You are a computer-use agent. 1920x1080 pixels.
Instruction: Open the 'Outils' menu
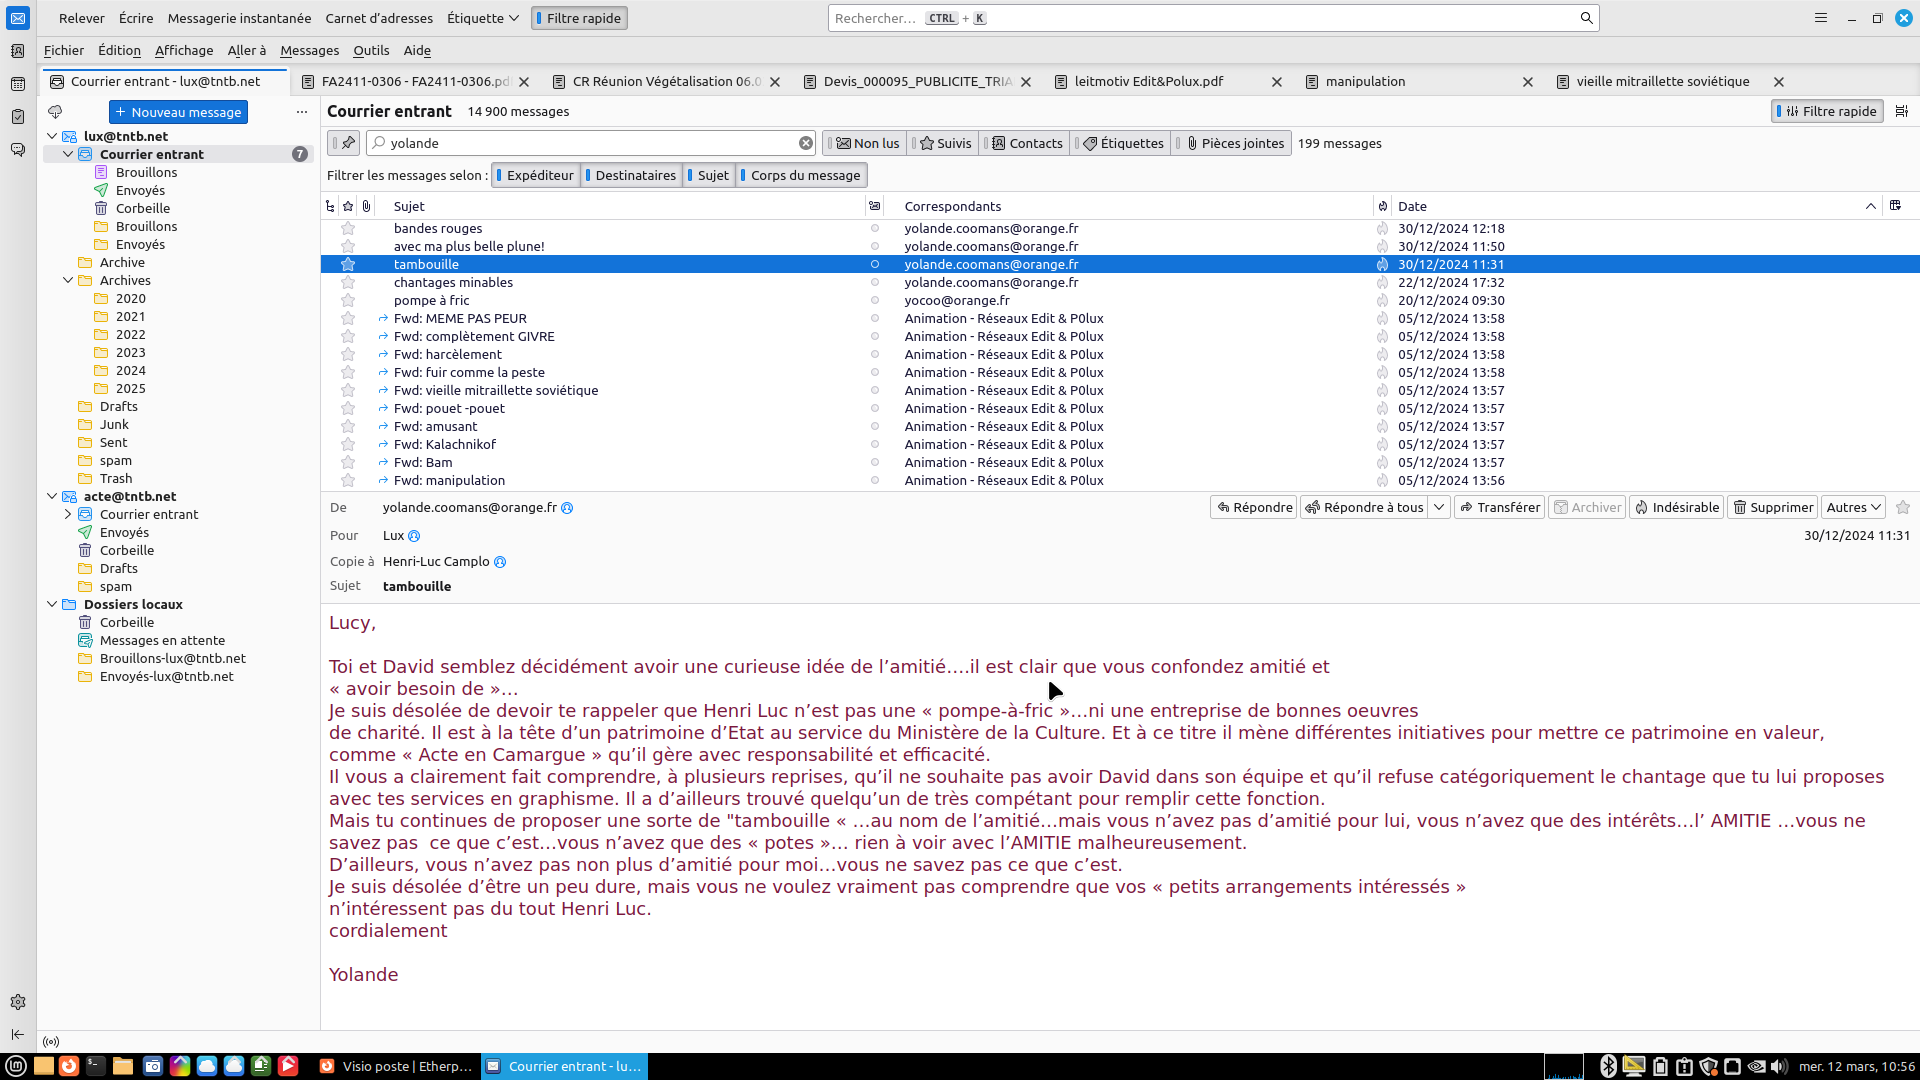pos(370,50)
